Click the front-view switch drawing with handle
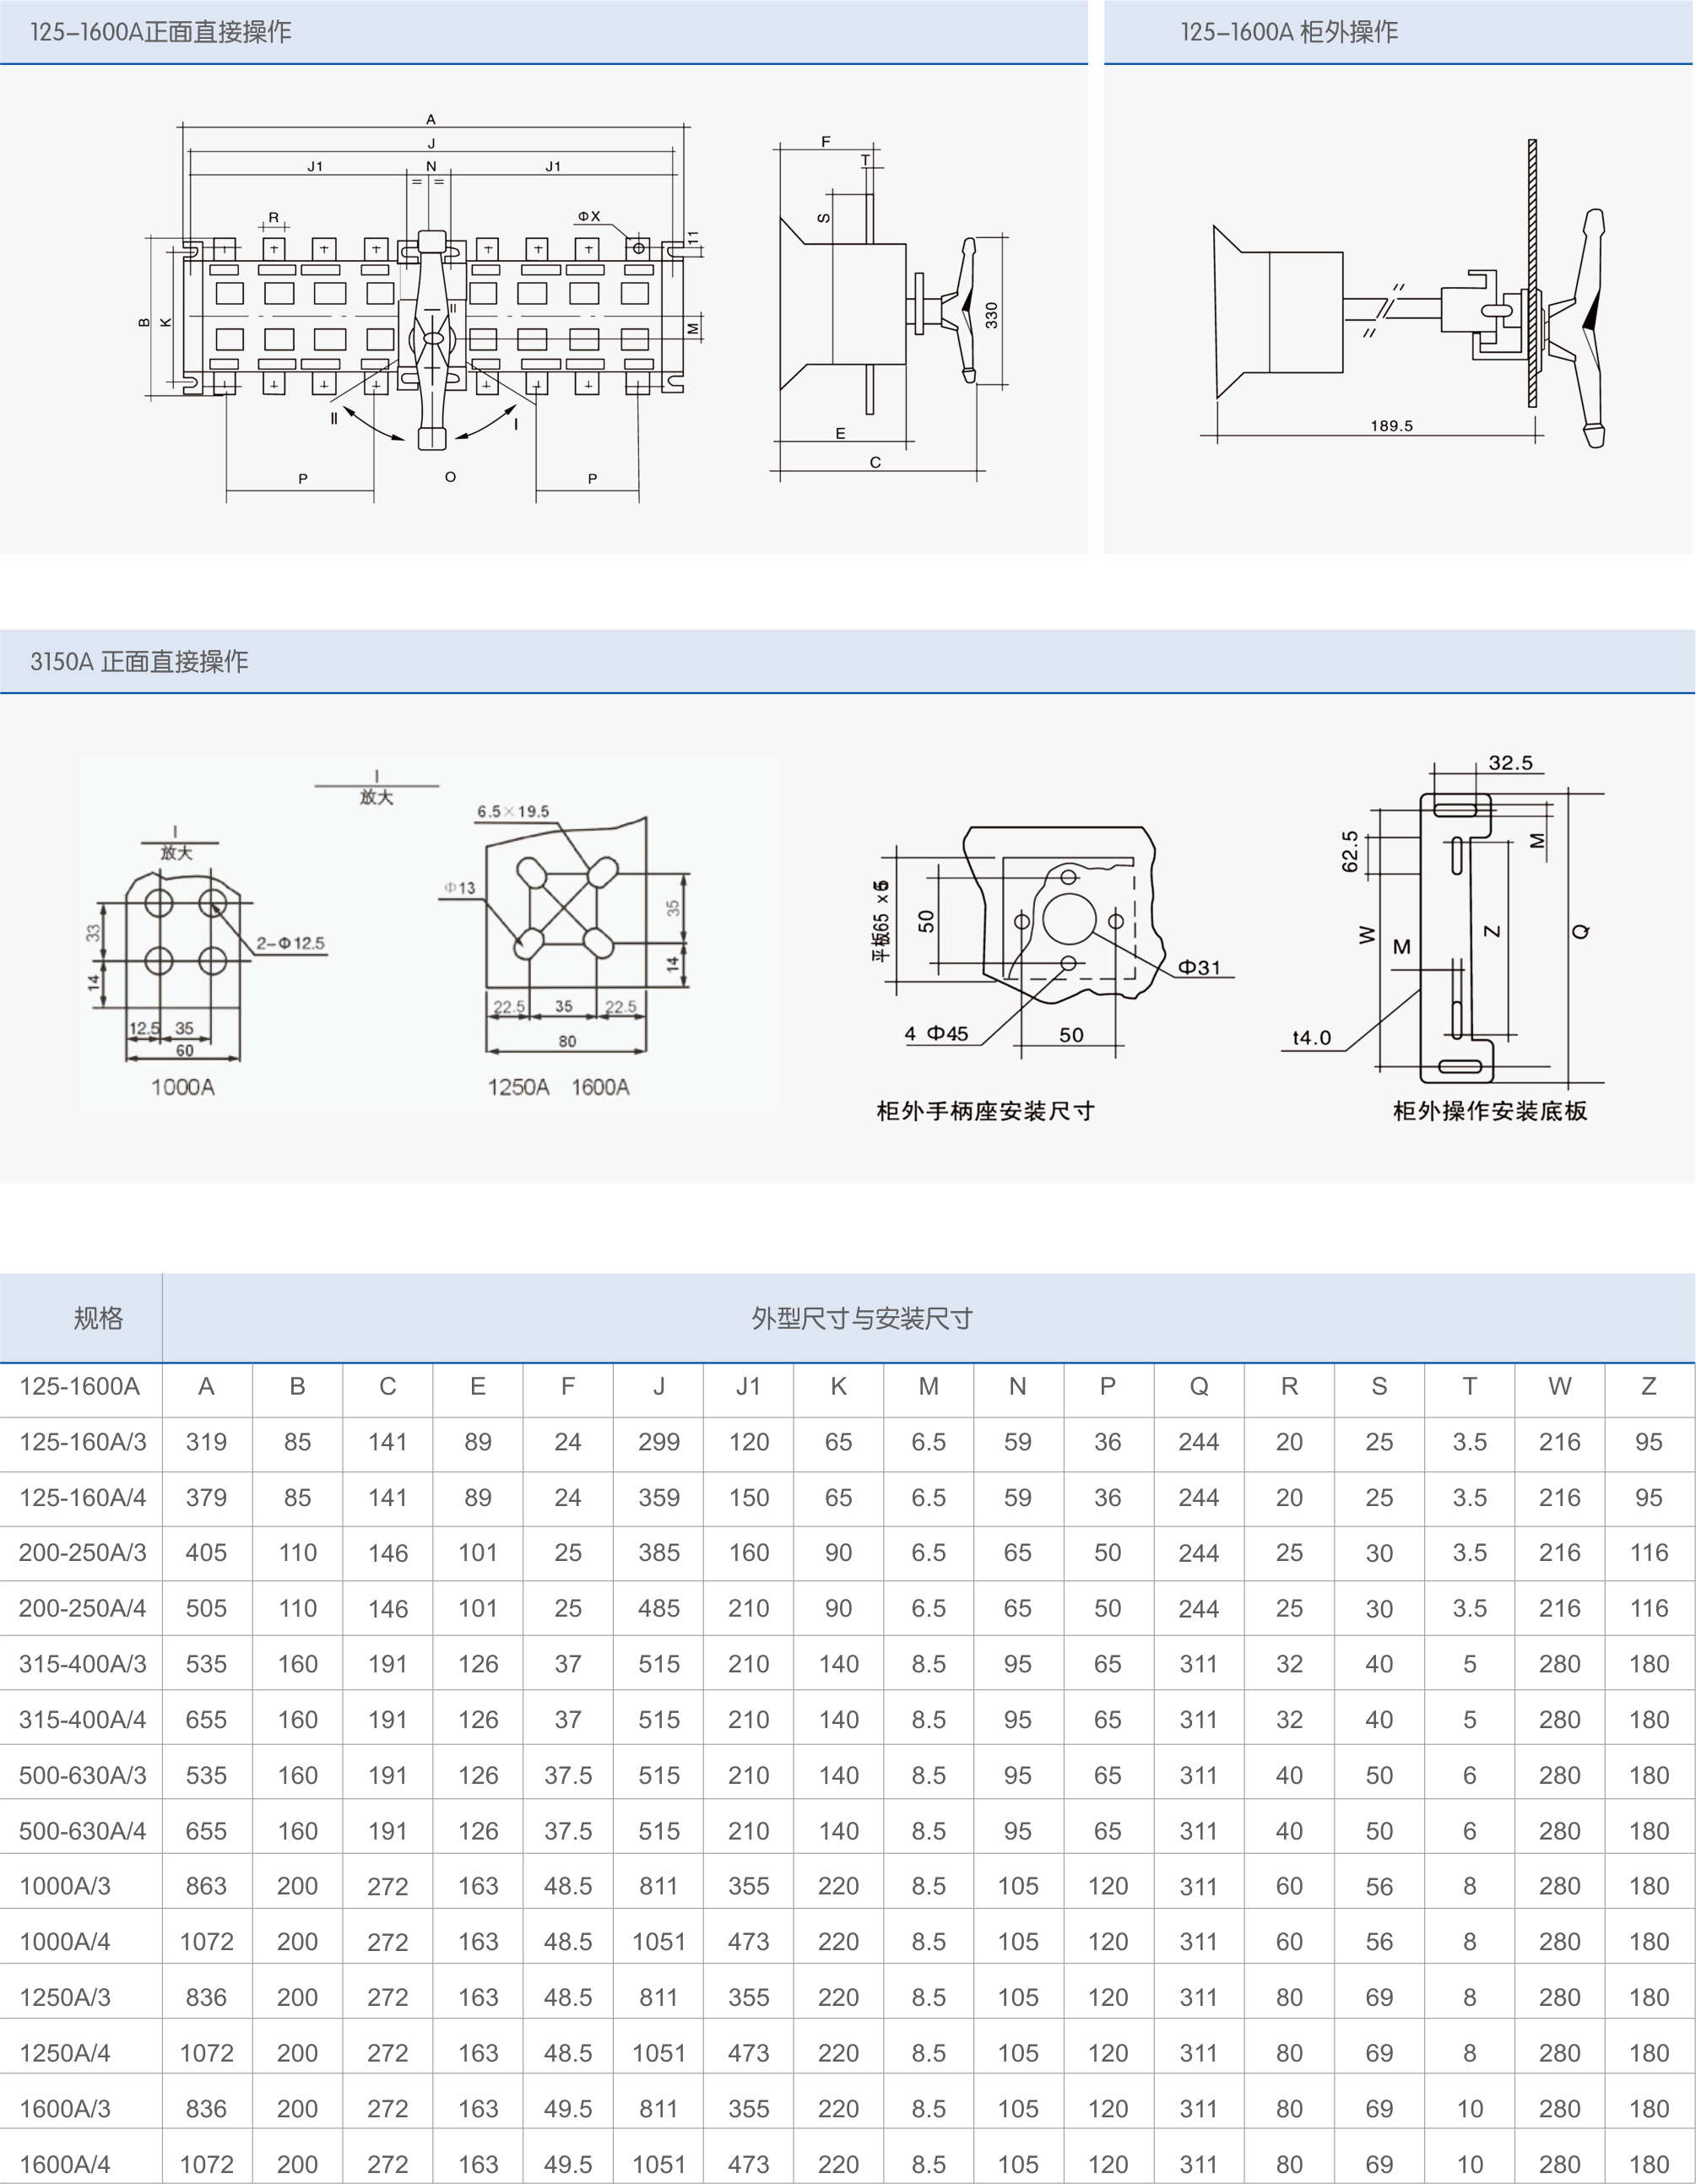This screenshot has height=2184, width=1696. (425, 308)
